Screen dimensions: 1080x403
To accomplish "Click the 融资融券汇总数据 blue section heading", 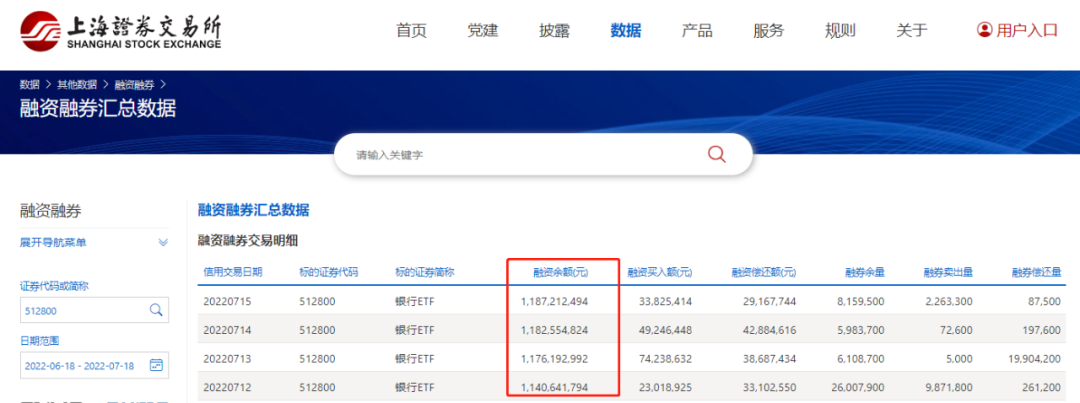I will pyautogui.click(x=253, y=210).
